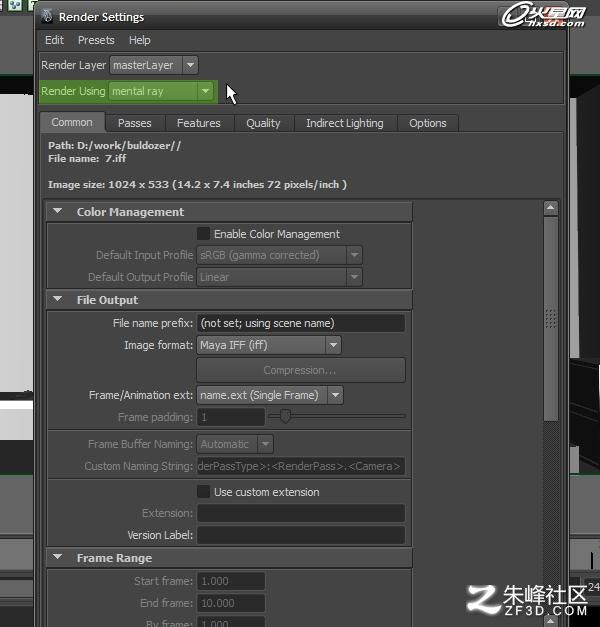Switch to the Quality tab

pyautogui.click(x=263, y=123)
